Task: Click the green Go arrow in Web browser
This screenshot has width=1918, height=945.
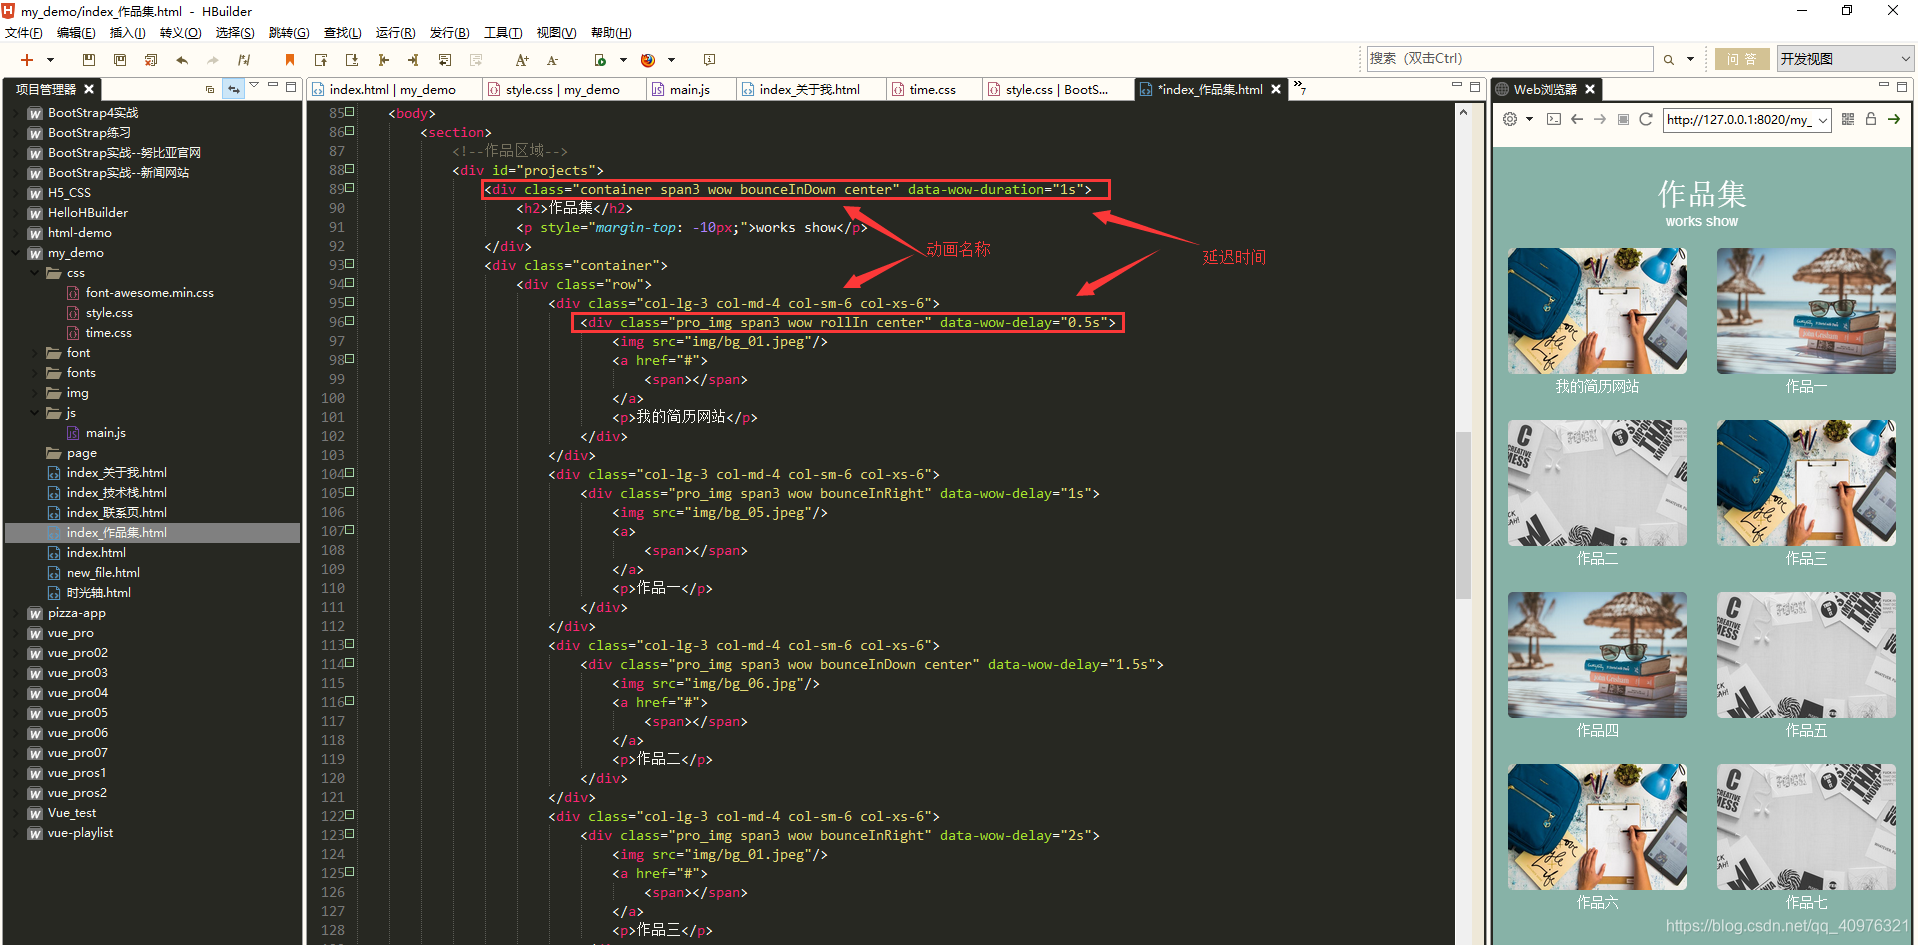Action: [1894, 119]
